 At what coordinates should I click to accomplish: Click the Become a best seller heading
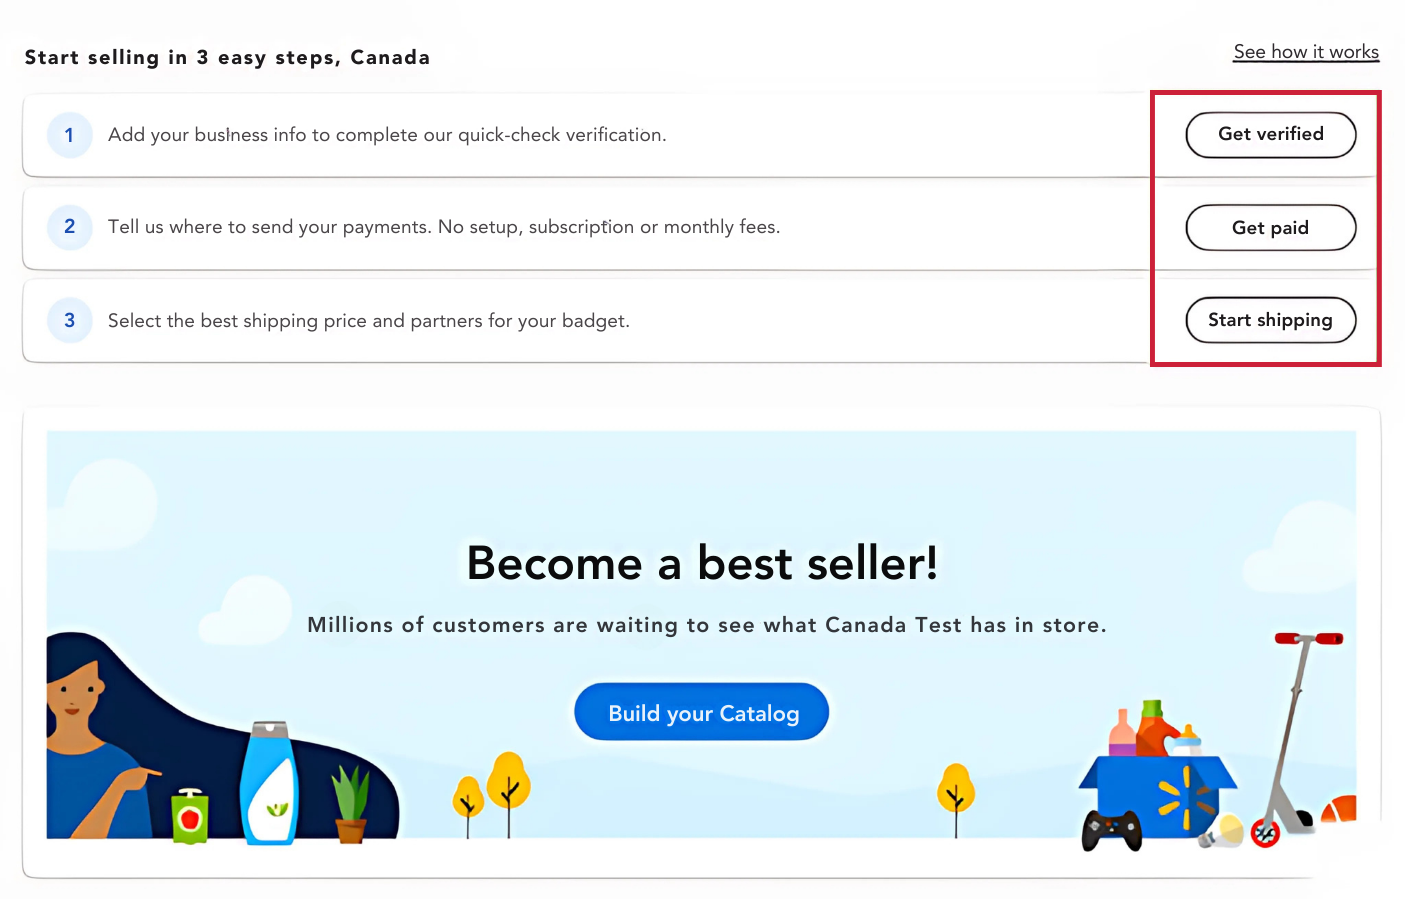[x=701, y=563]
